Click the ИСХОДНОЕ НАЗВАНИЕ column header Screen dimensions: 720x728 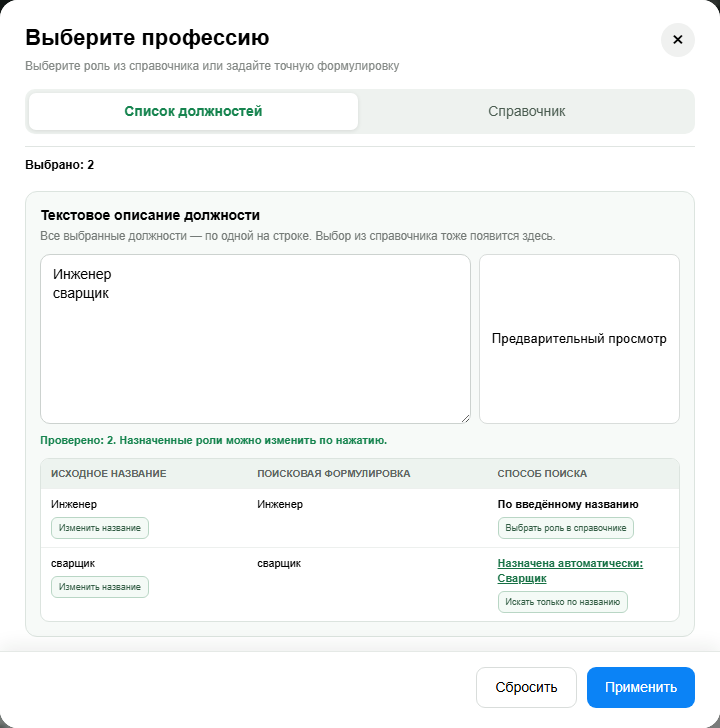109,474
